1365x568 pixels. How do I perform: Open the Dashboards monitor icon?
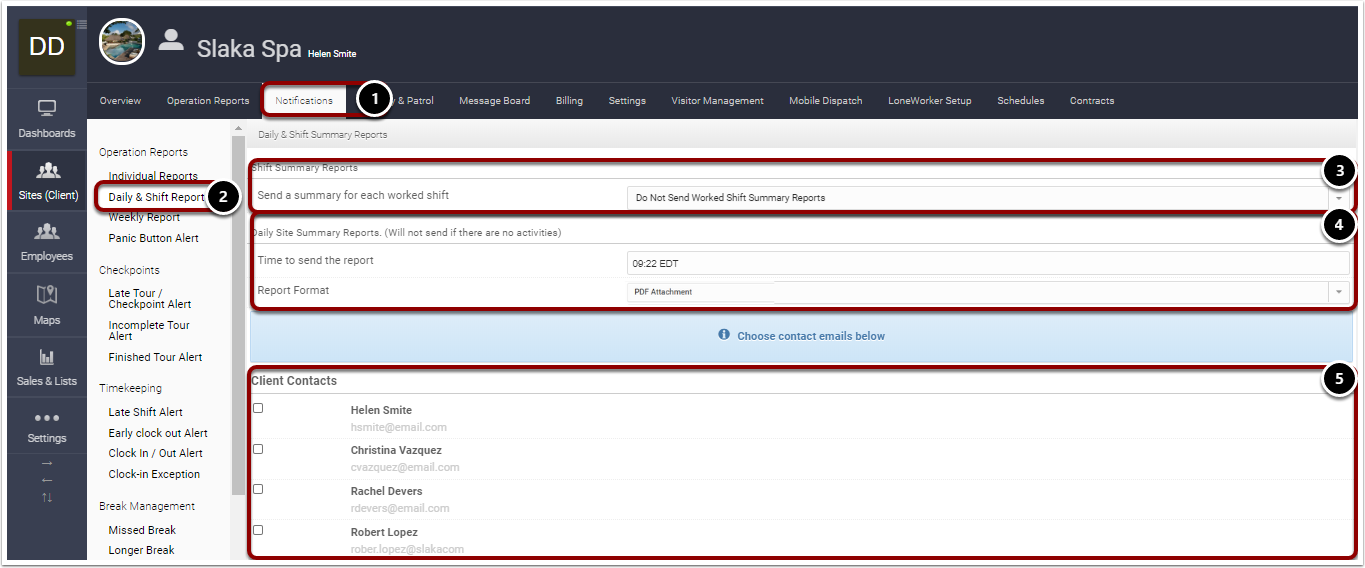tap(47, 108)
